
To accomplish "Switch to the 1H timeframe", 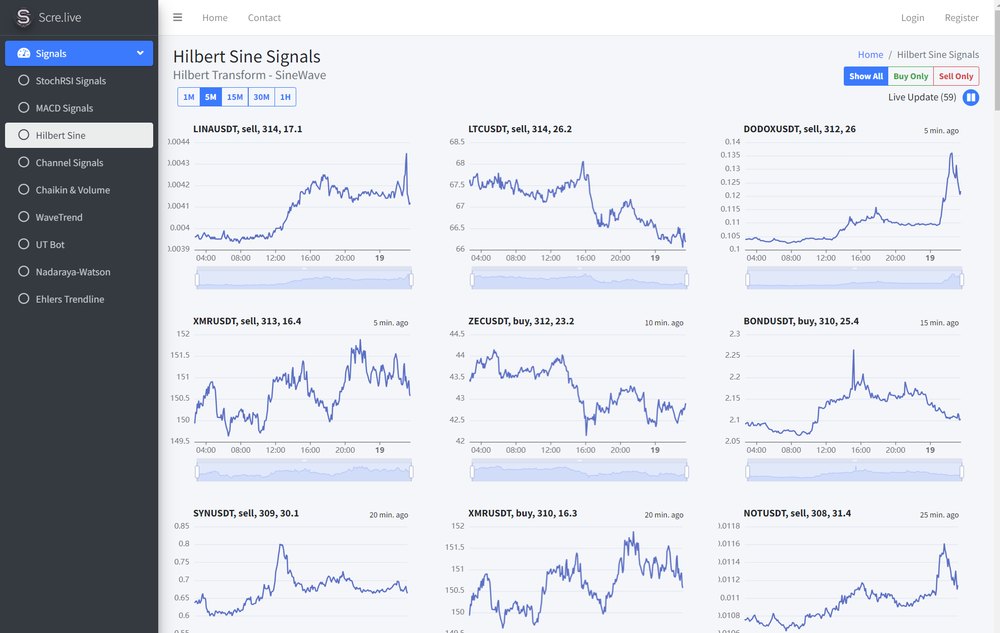I will (285, 97).
